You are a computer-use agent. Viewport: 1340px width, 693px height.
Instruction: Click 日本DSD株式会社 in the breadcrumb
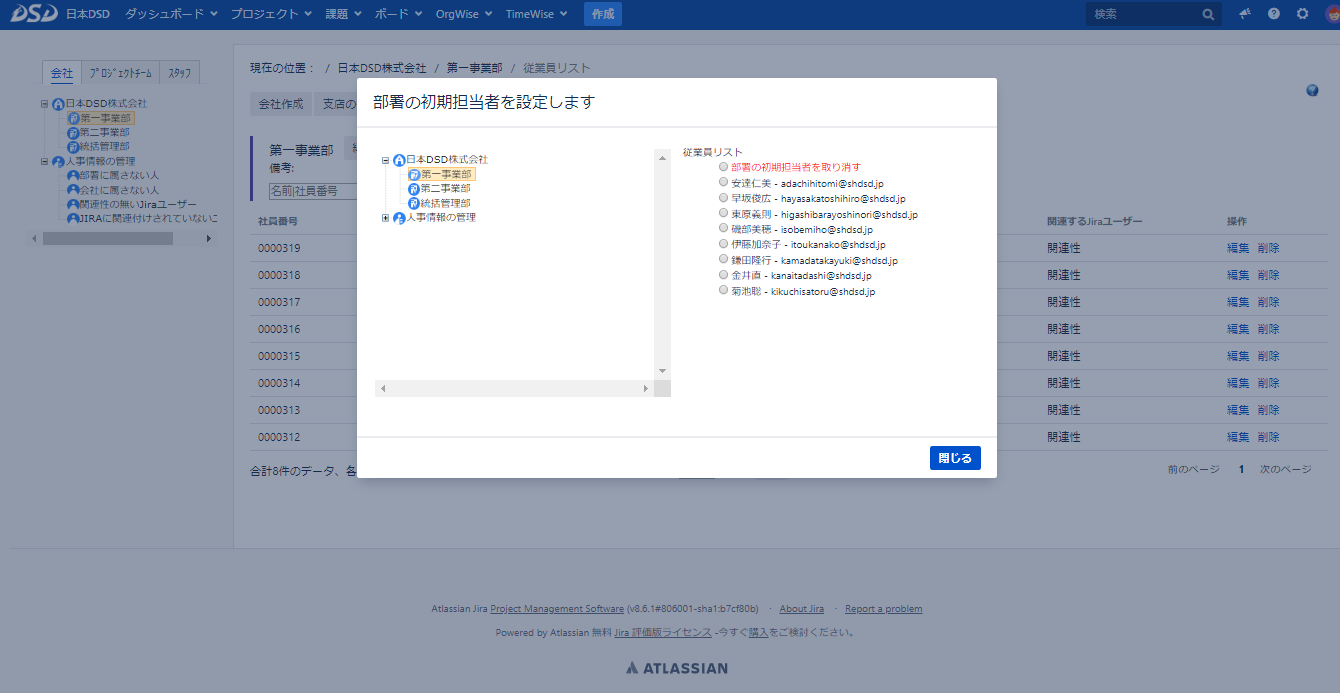tap(382, 68)
